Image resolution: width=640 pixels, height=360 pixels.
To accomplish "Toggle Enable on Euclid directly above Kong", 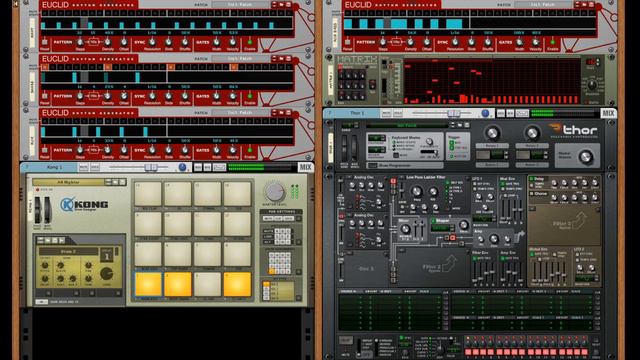I will pos(250,150).
